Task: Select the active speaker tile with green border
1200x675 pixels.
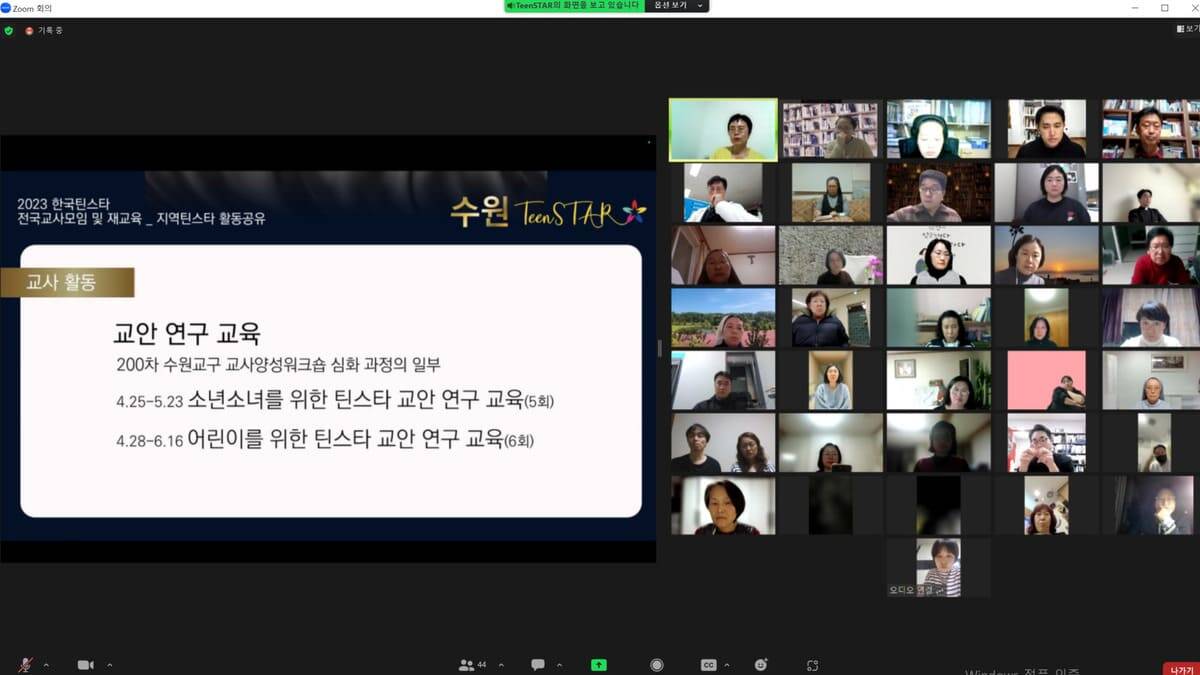Action: pos(723,130)
